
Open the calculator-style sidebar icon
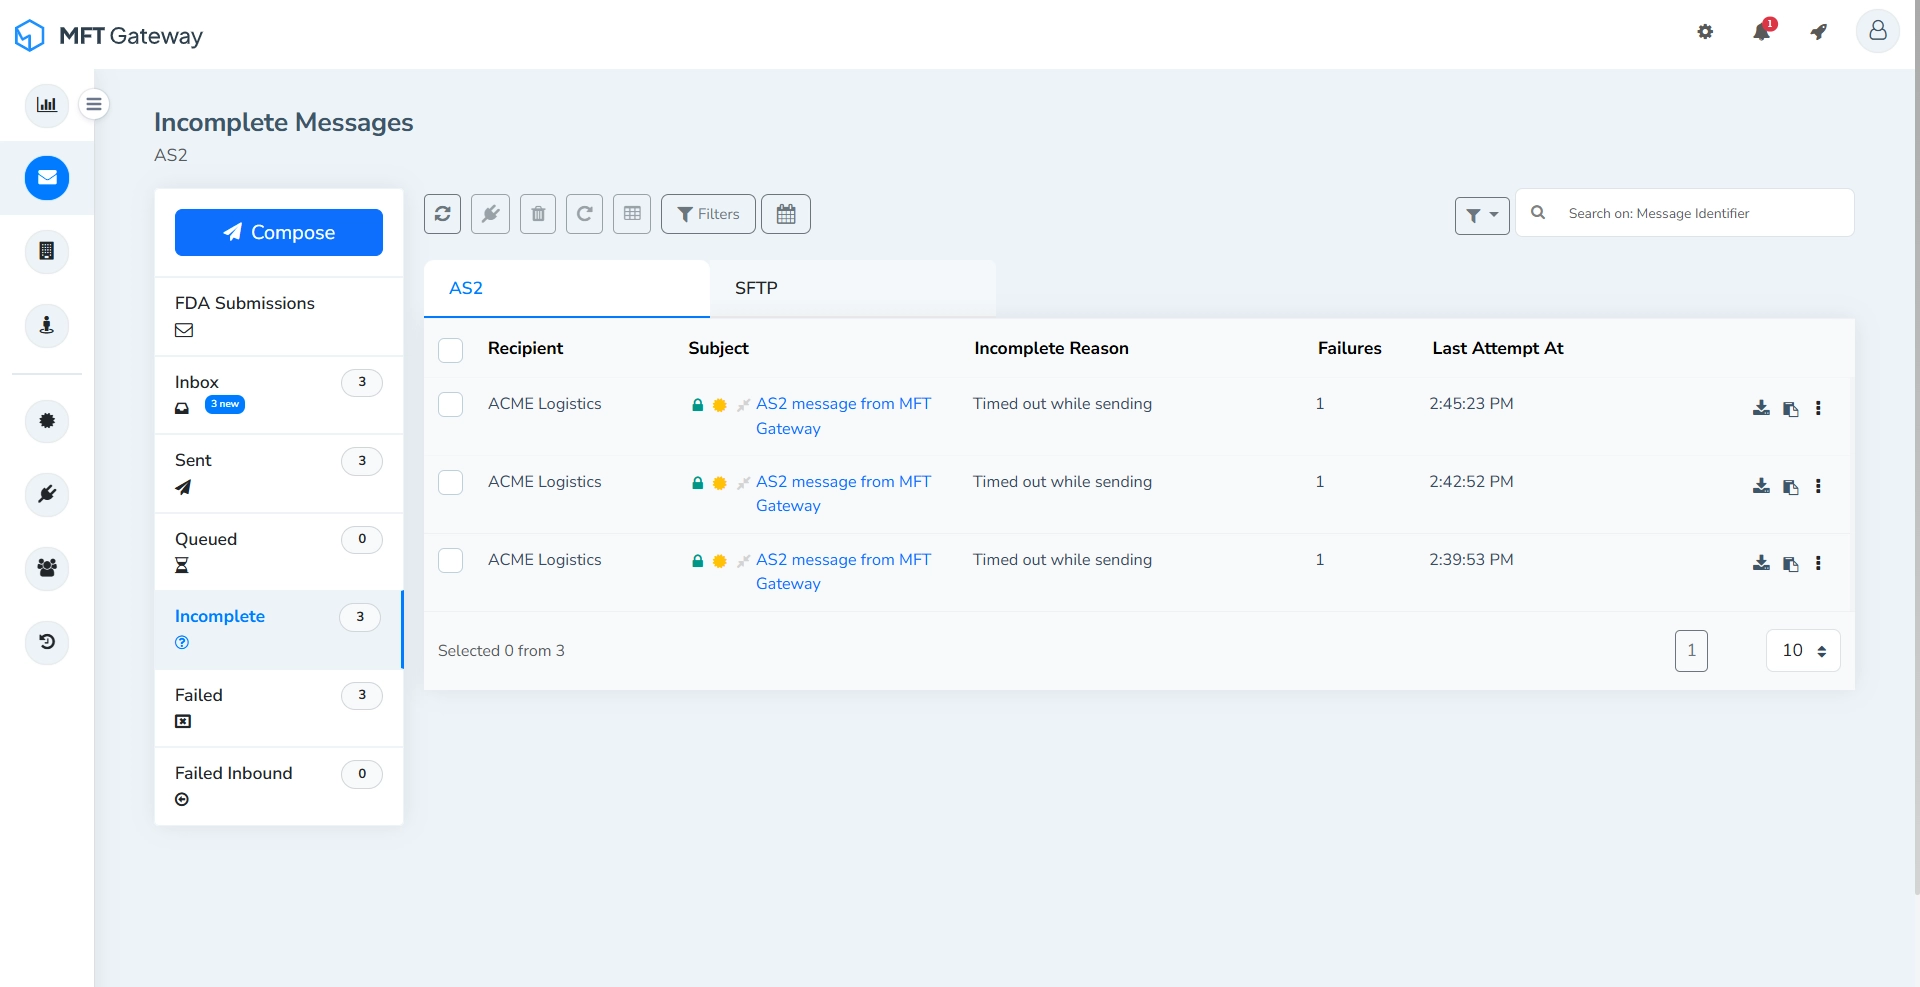(47, 251)
